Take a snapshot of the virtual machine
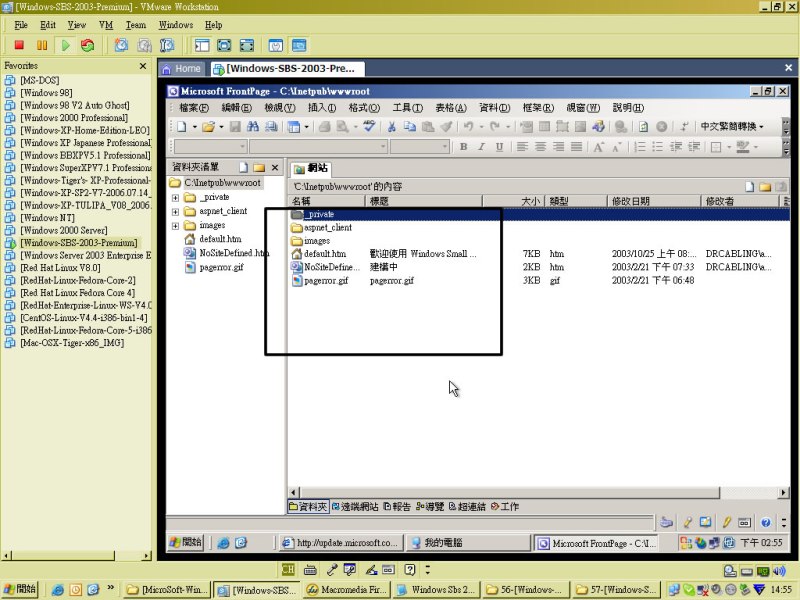Screen dimensions: 800x600 [121, 45]
